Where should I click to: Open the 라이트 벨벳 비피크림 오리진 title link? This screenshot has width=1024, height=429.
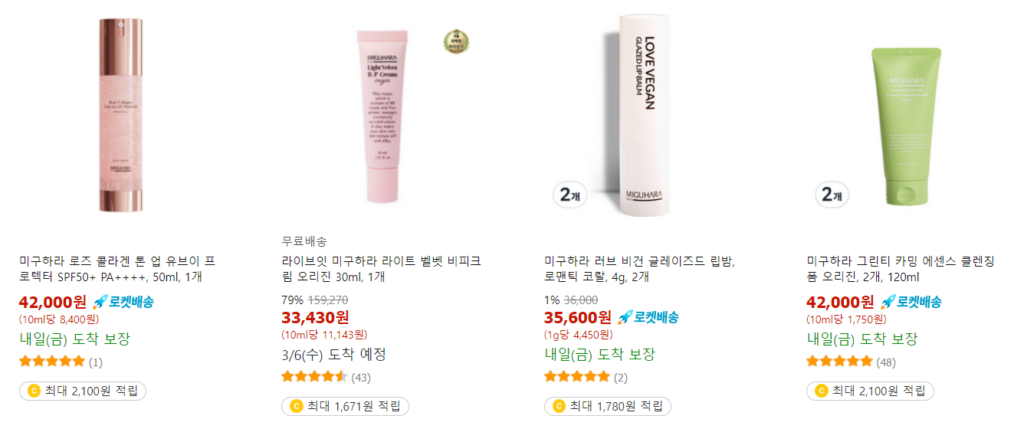[x=381, y=269]
